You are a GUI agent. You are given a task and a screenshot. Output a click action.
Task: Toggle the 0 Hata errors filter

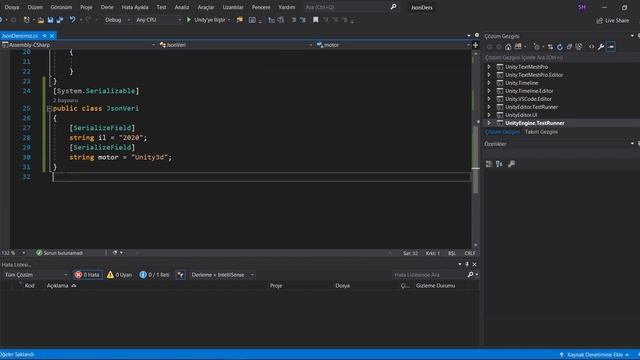point(87,275)
